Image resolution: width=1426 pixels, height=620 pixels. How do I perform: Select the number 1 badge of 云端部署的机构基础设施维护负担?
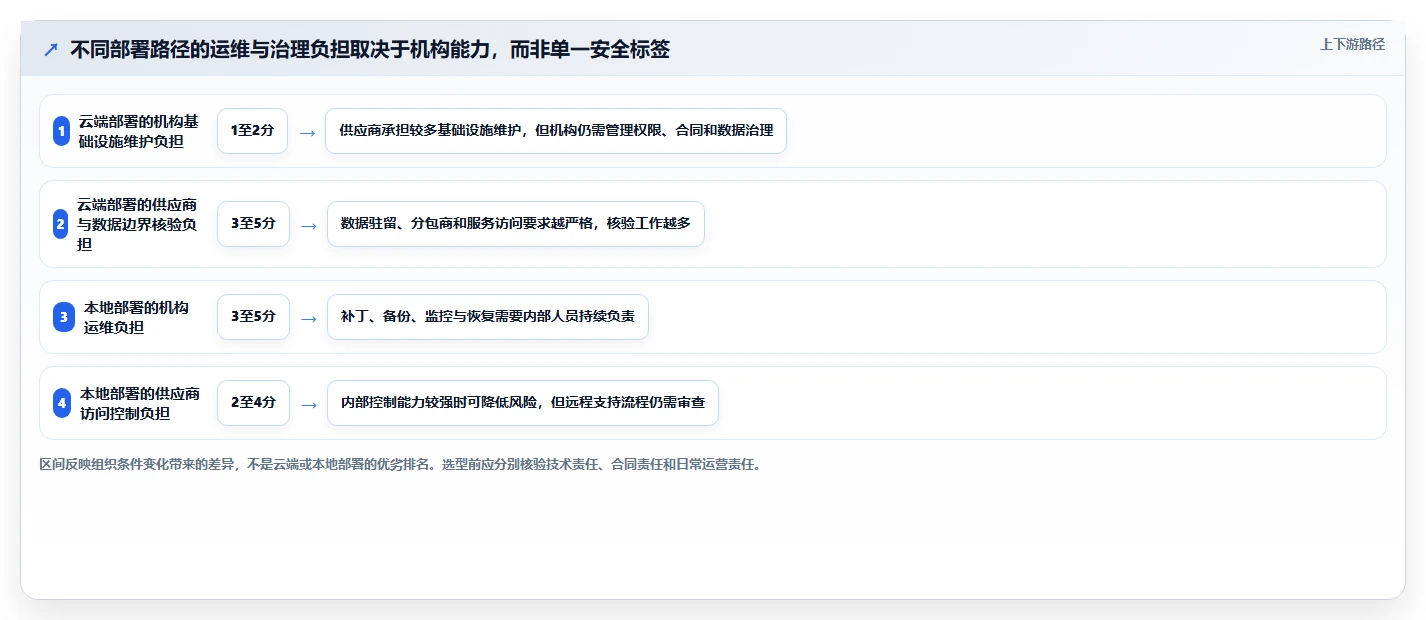click(x=61, y=131)
